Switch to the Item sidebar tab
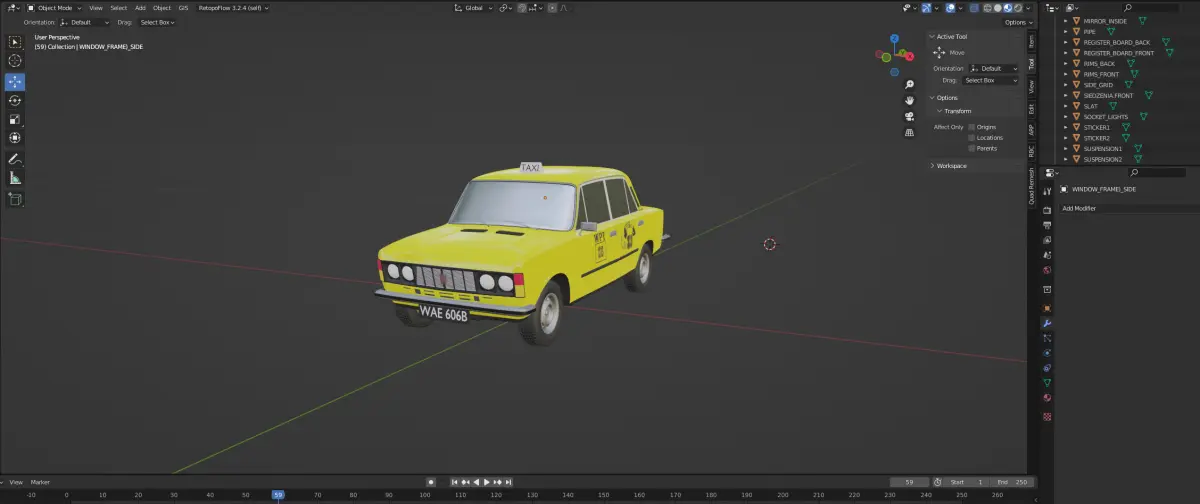 (x=1031, y=39)
